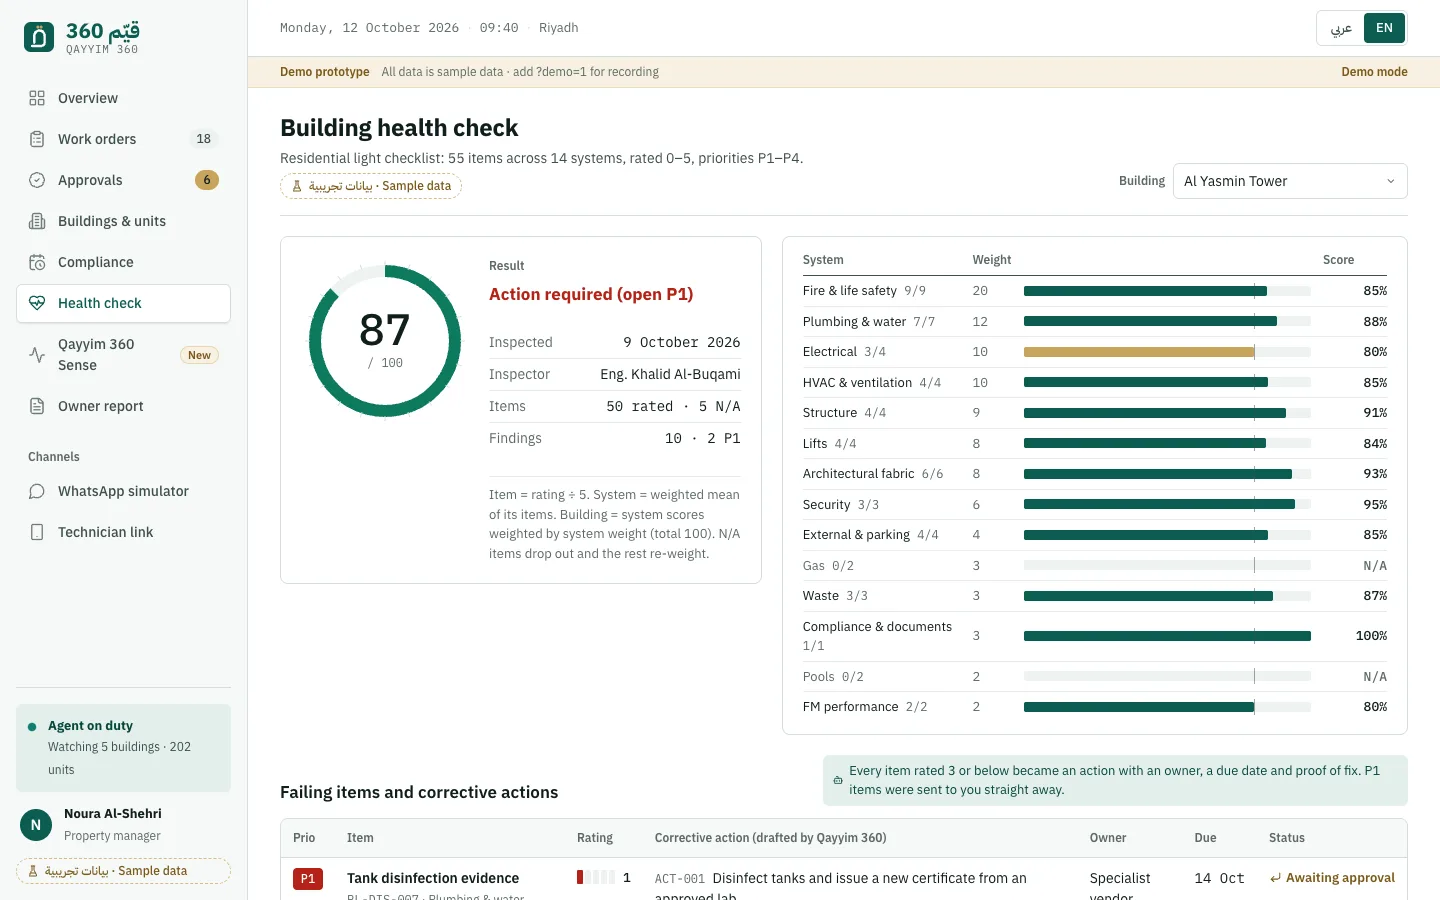Viewport: 1440px width, 900px height.
Task: Click the Agent on duty status card
Action: [124, 748]
